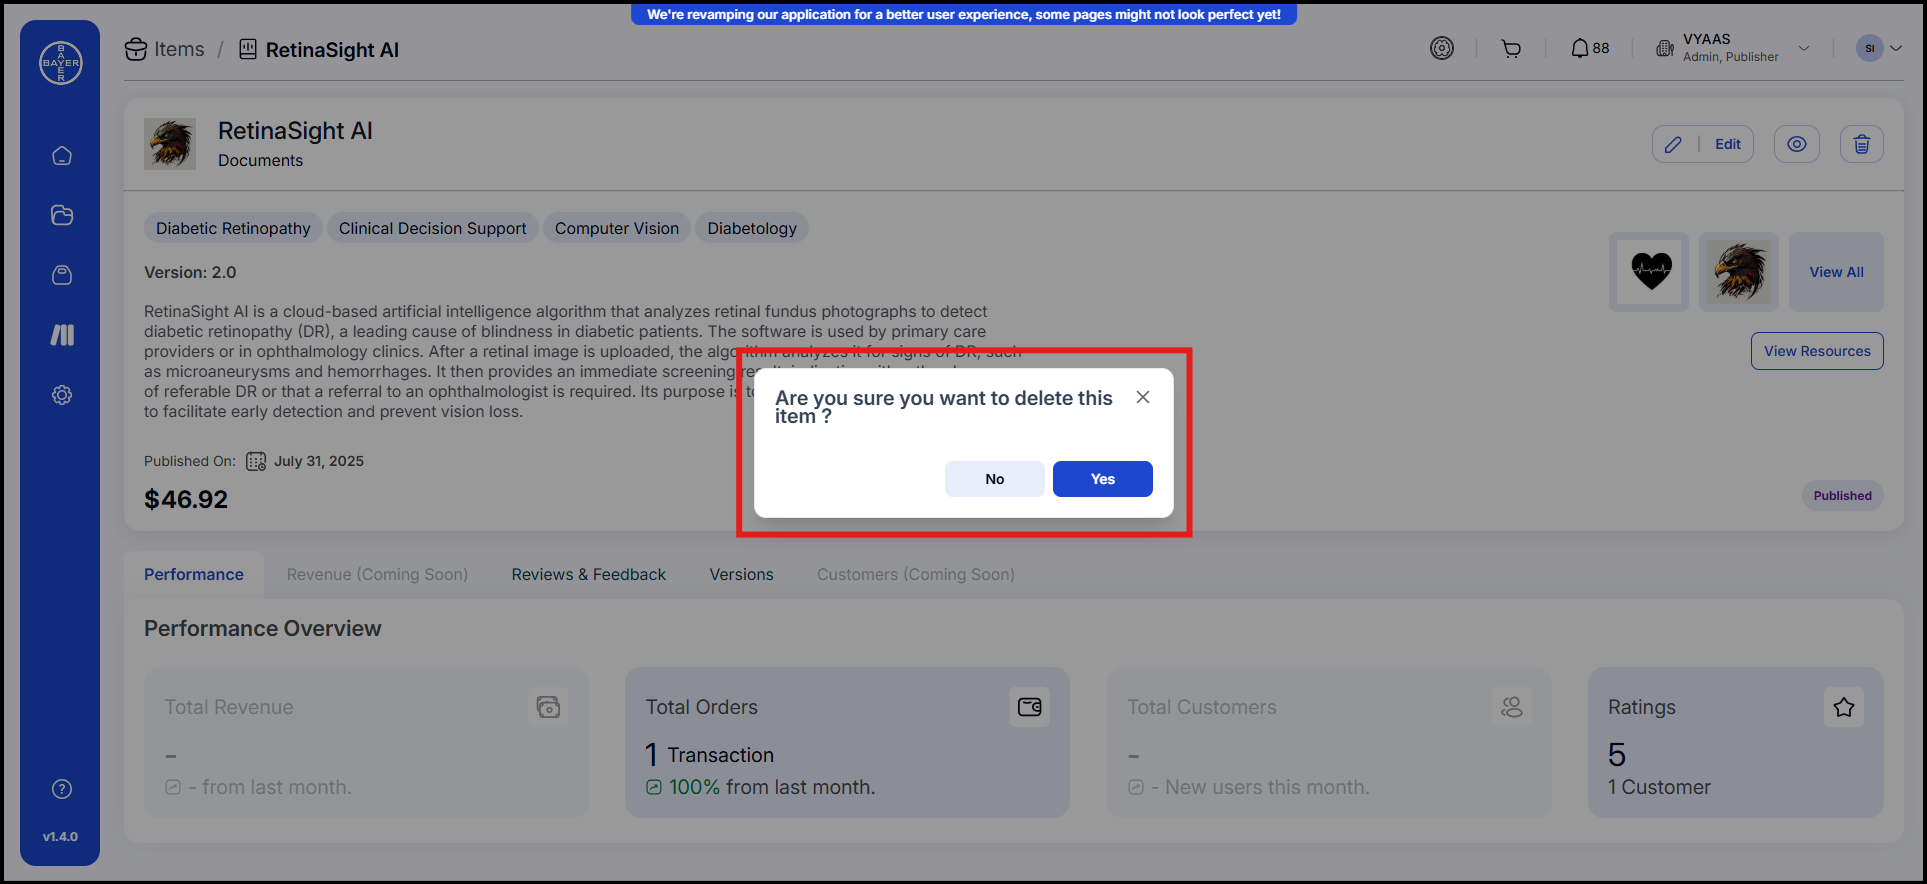Click View All images button
1927x884 pixels.
click(1836, 272)
